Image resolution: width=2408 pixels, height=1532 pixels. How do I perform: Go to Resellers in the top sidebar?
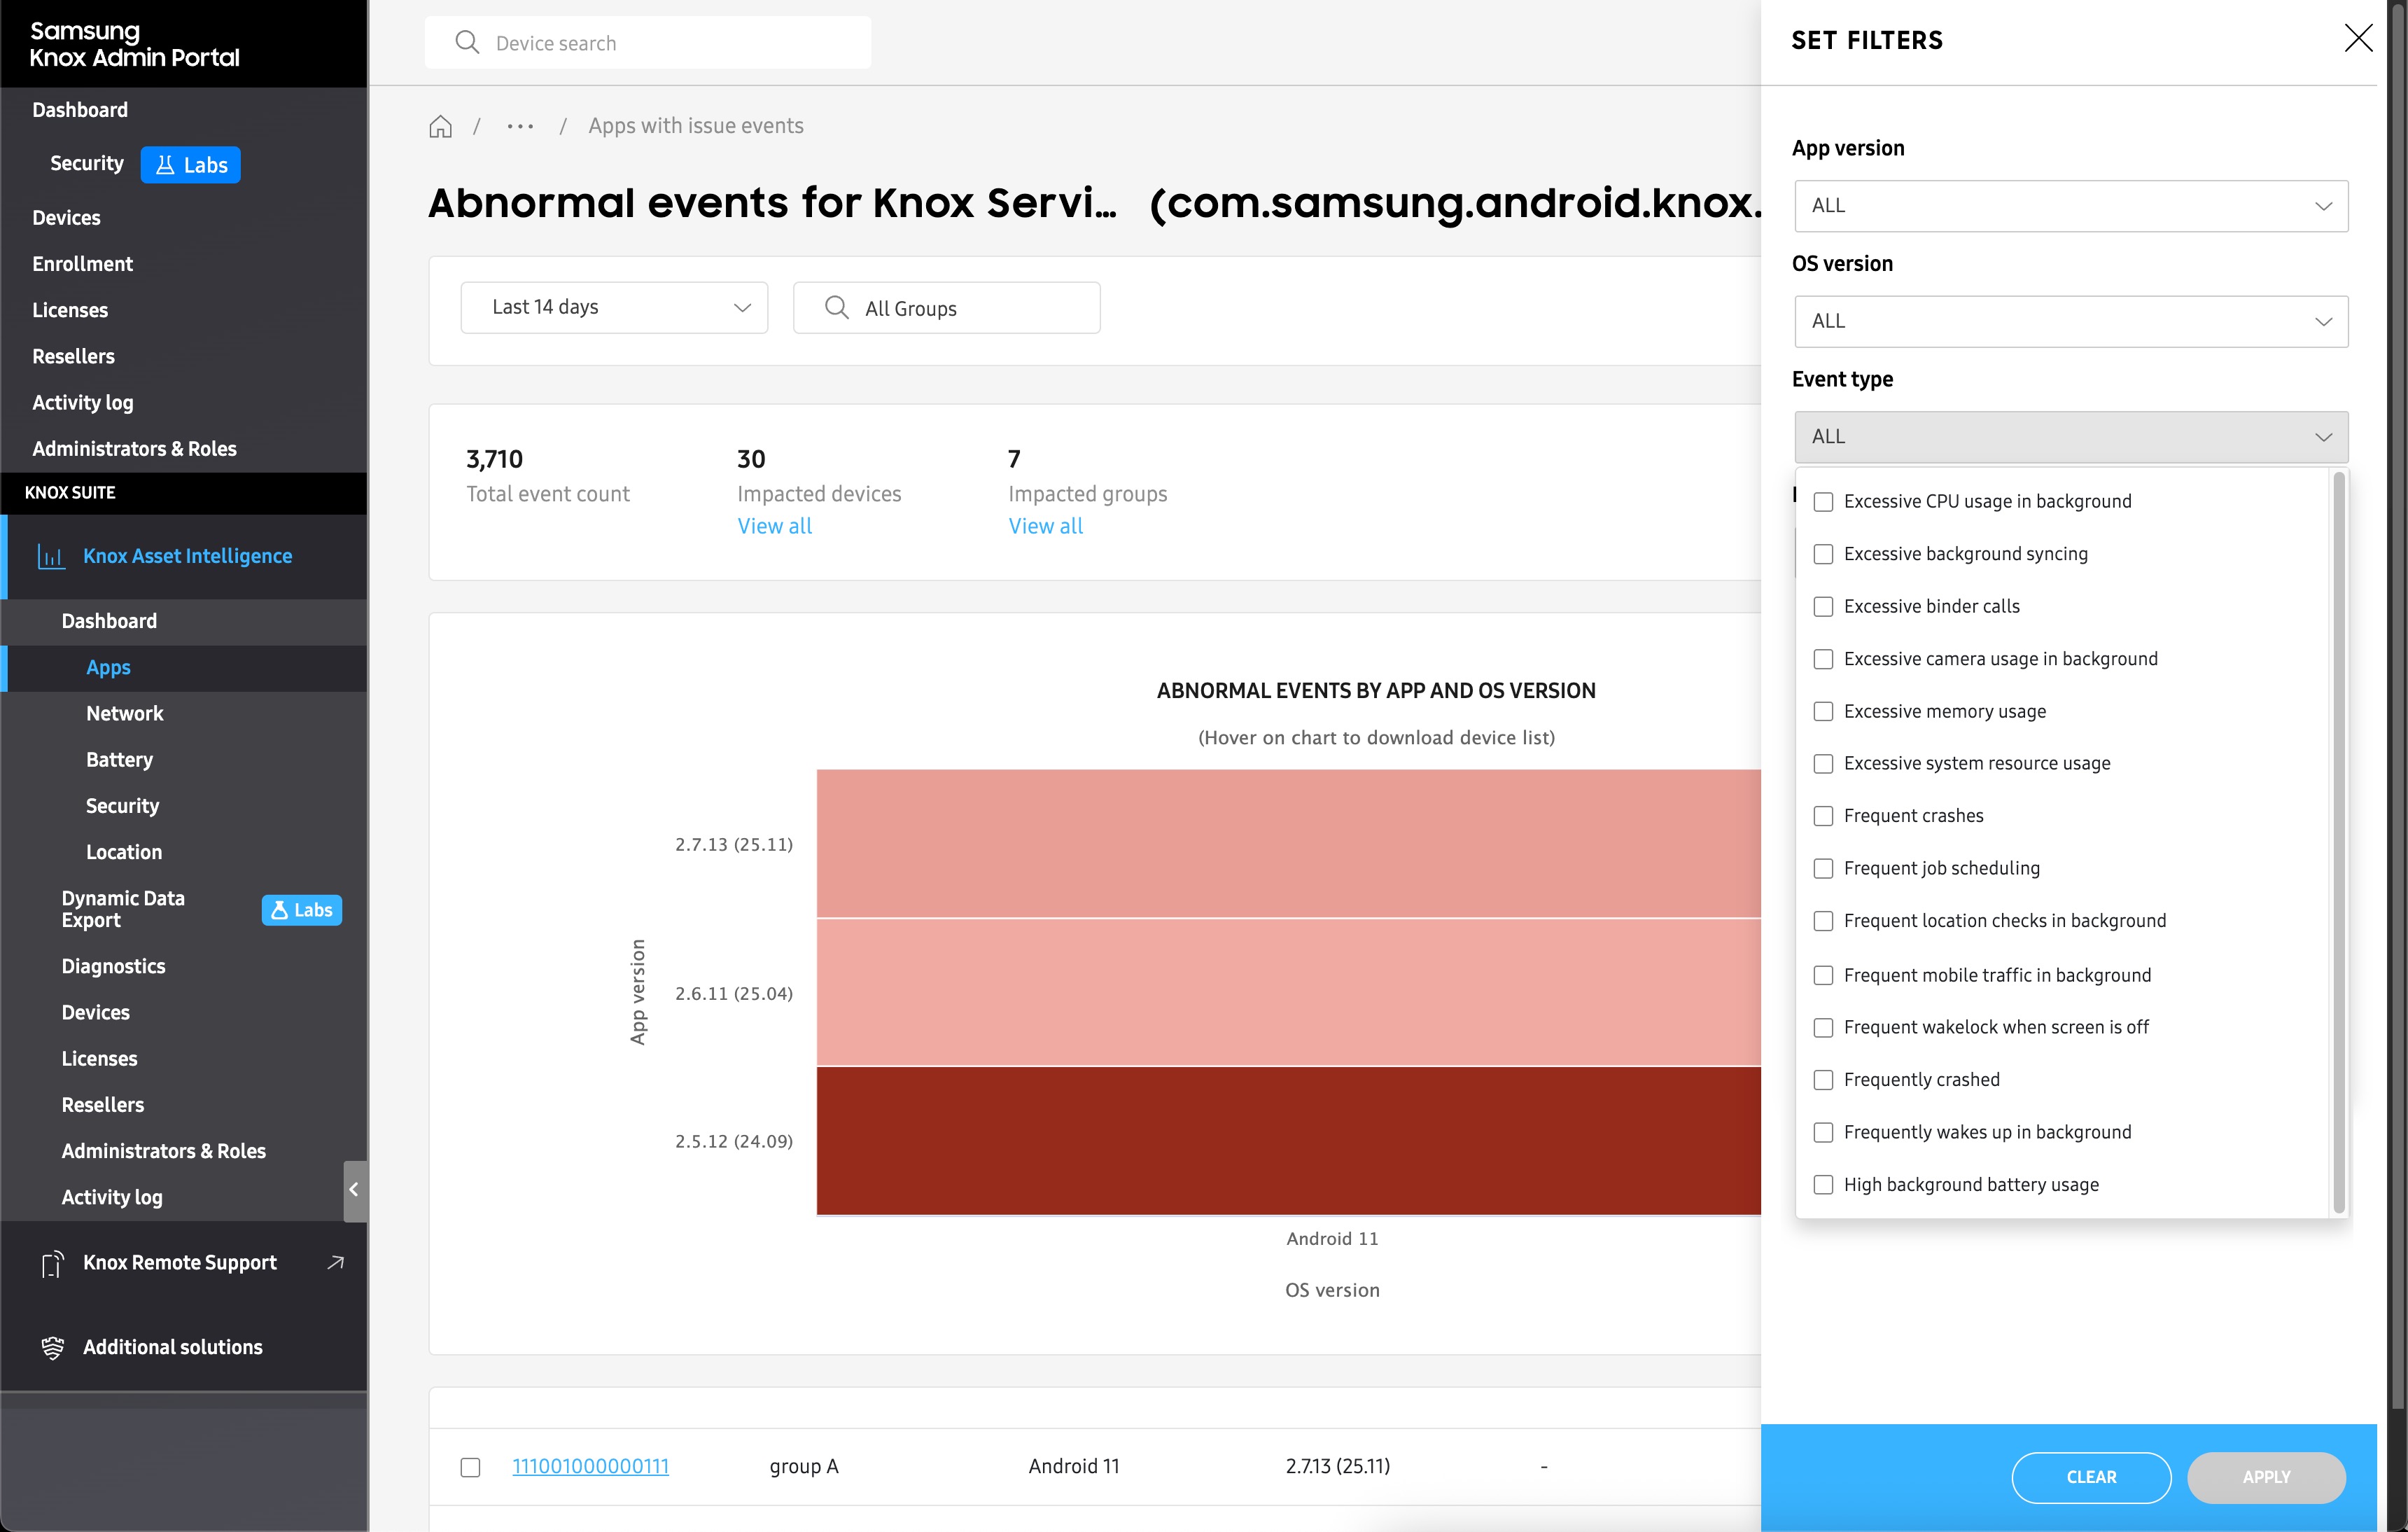pos(73,357)
